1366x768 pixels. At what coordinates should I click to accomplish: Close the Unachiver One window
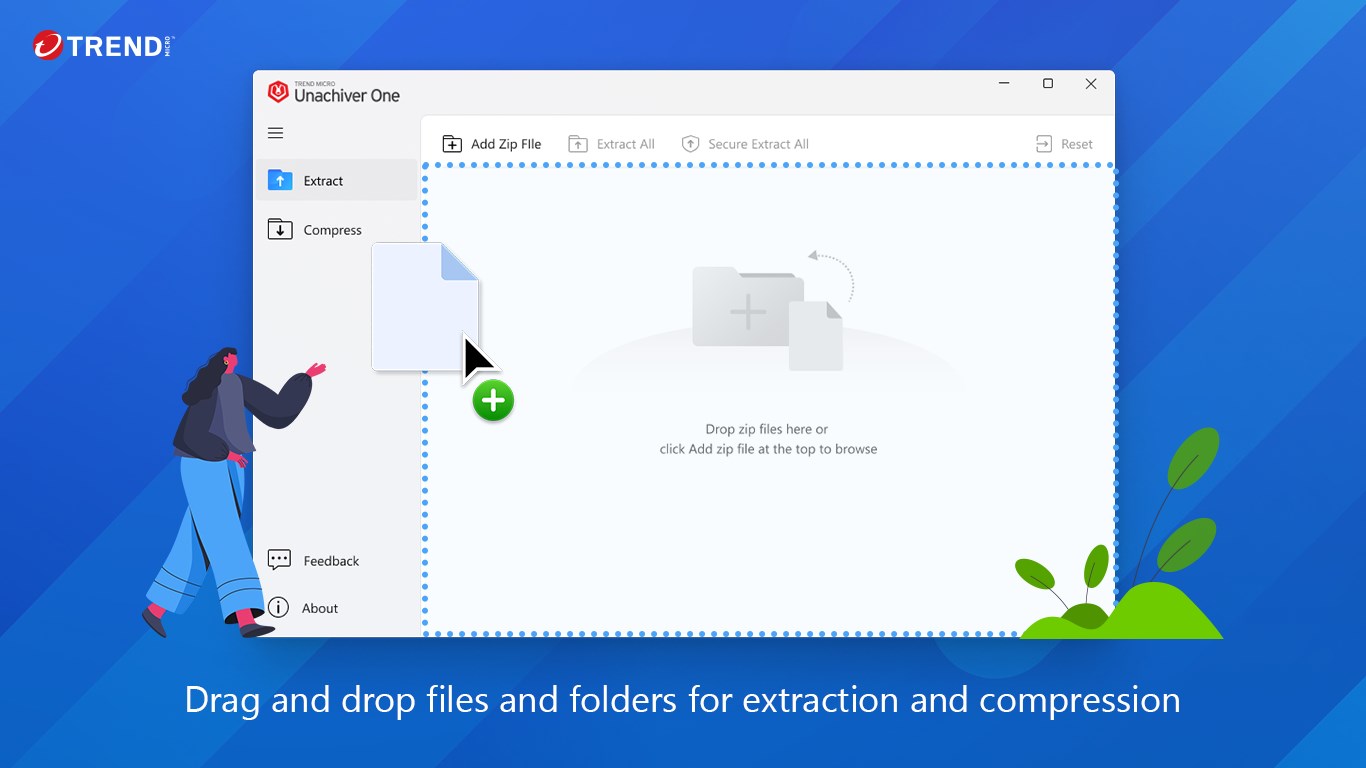(1091, 84)
